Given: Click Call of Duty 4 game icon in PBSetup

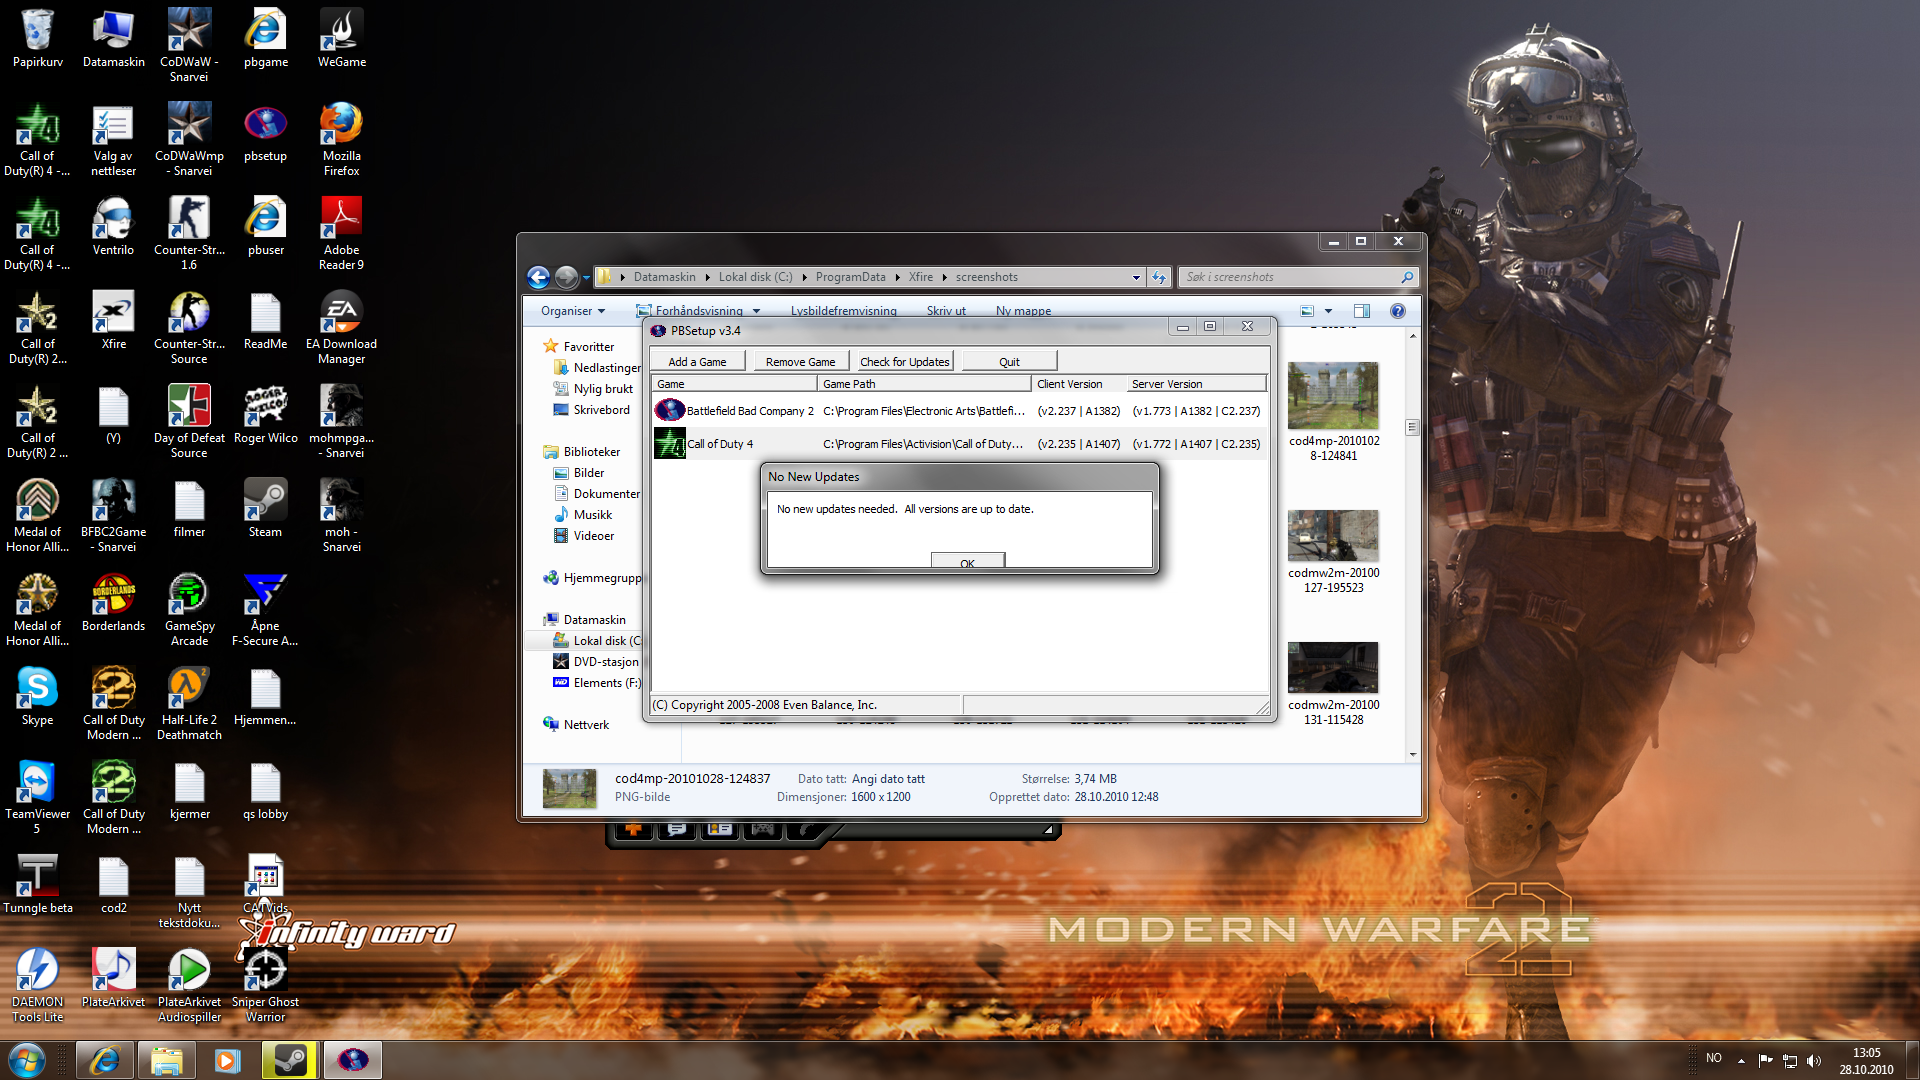Looking at the screenshot, I should [669, 443].
